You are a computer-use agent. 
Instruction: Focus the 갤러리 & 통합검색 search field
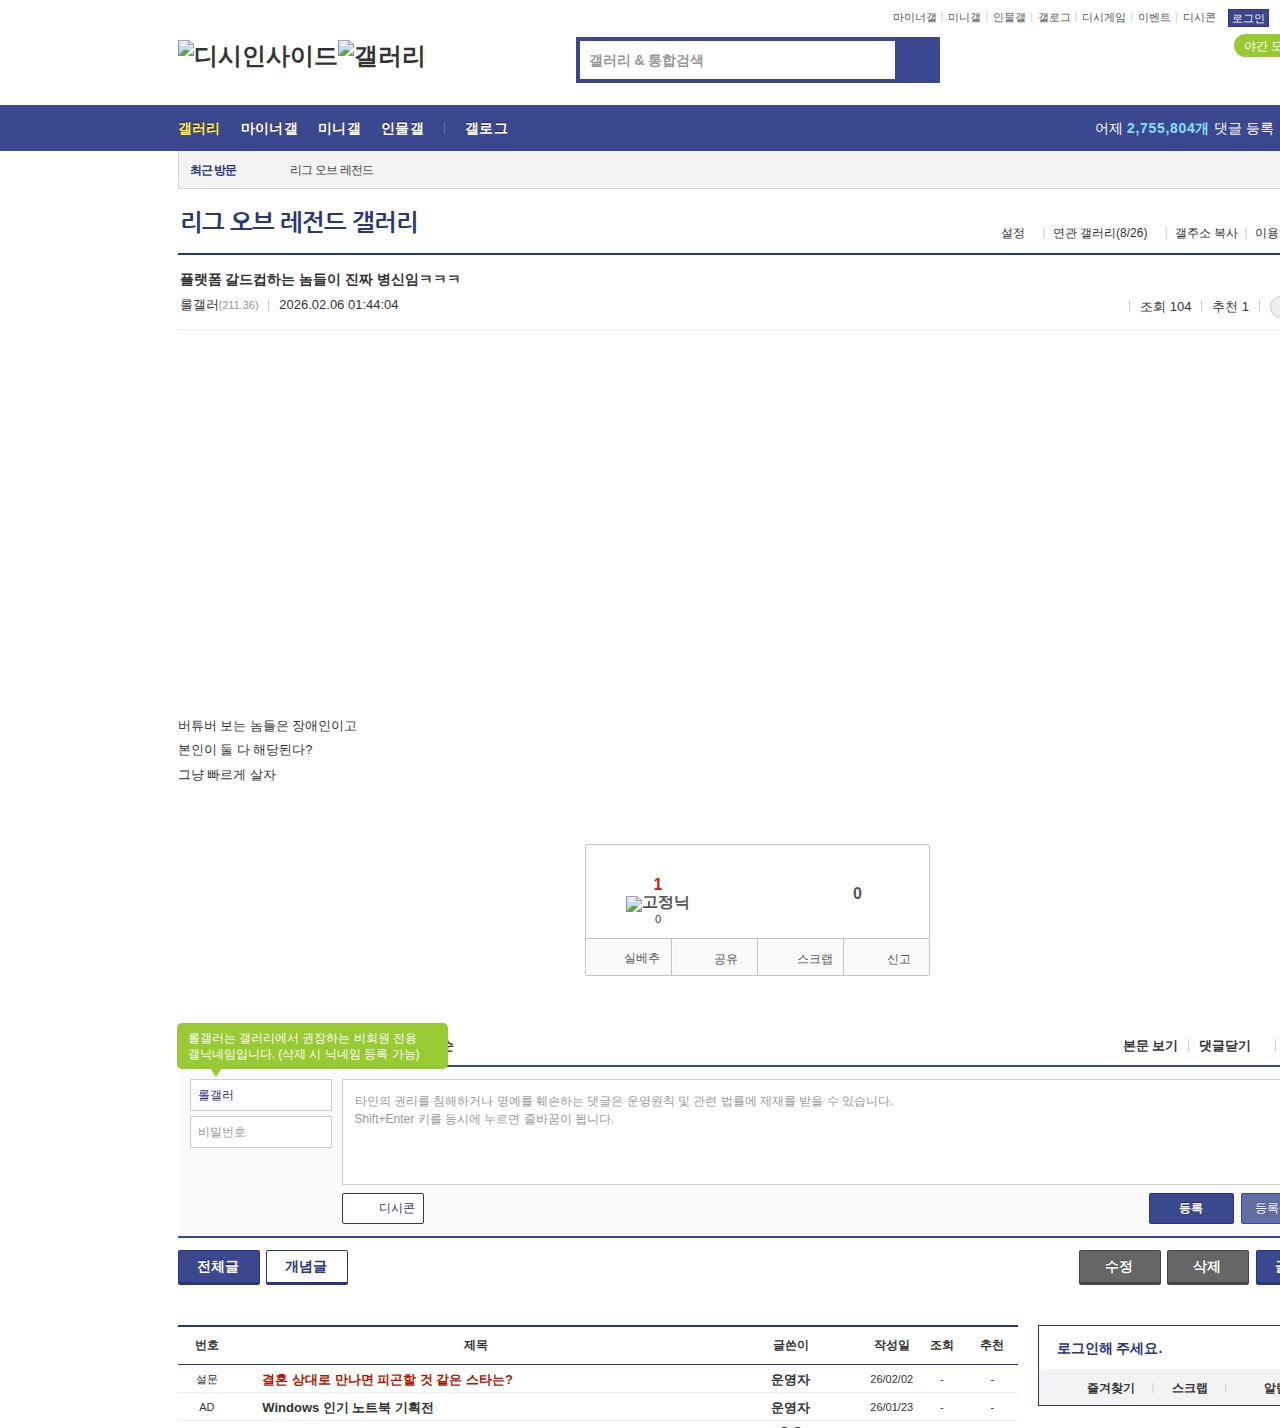737,60
